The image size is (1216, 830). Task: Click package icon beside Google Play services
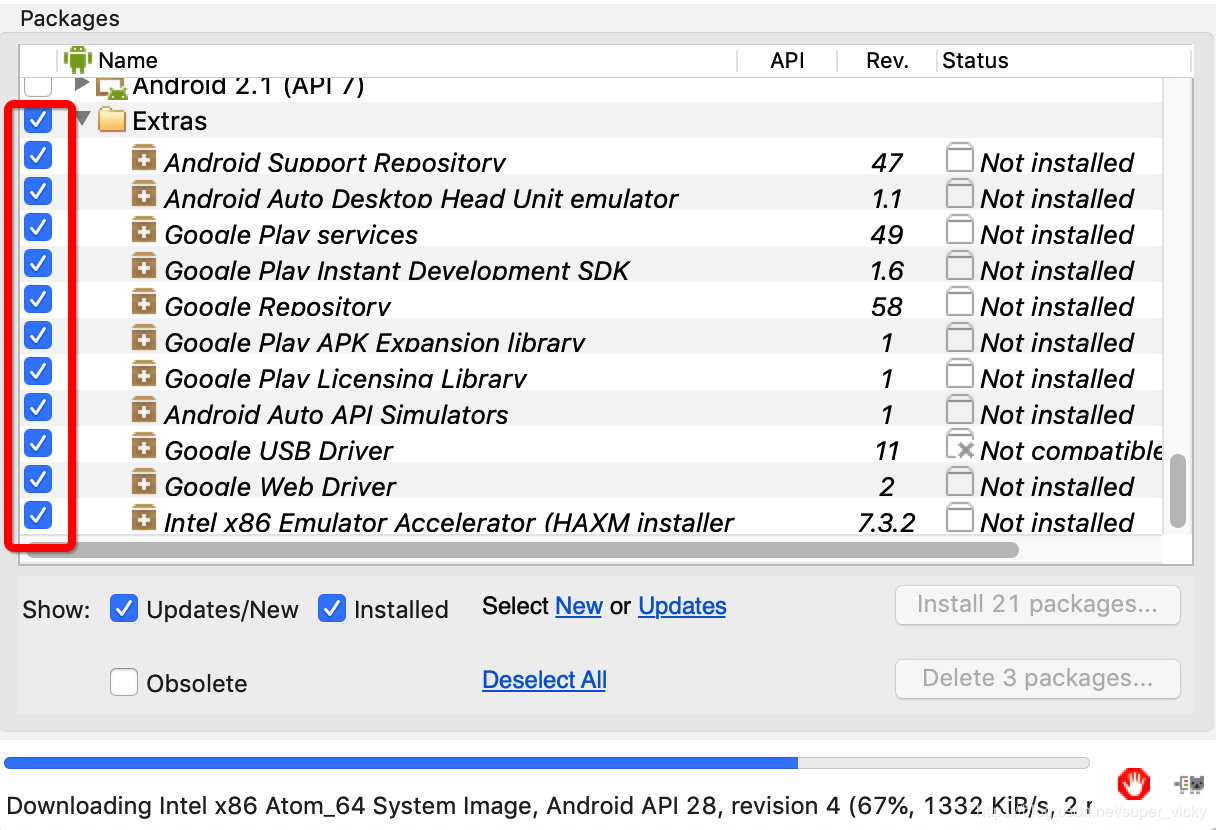(x=145, y=230)
